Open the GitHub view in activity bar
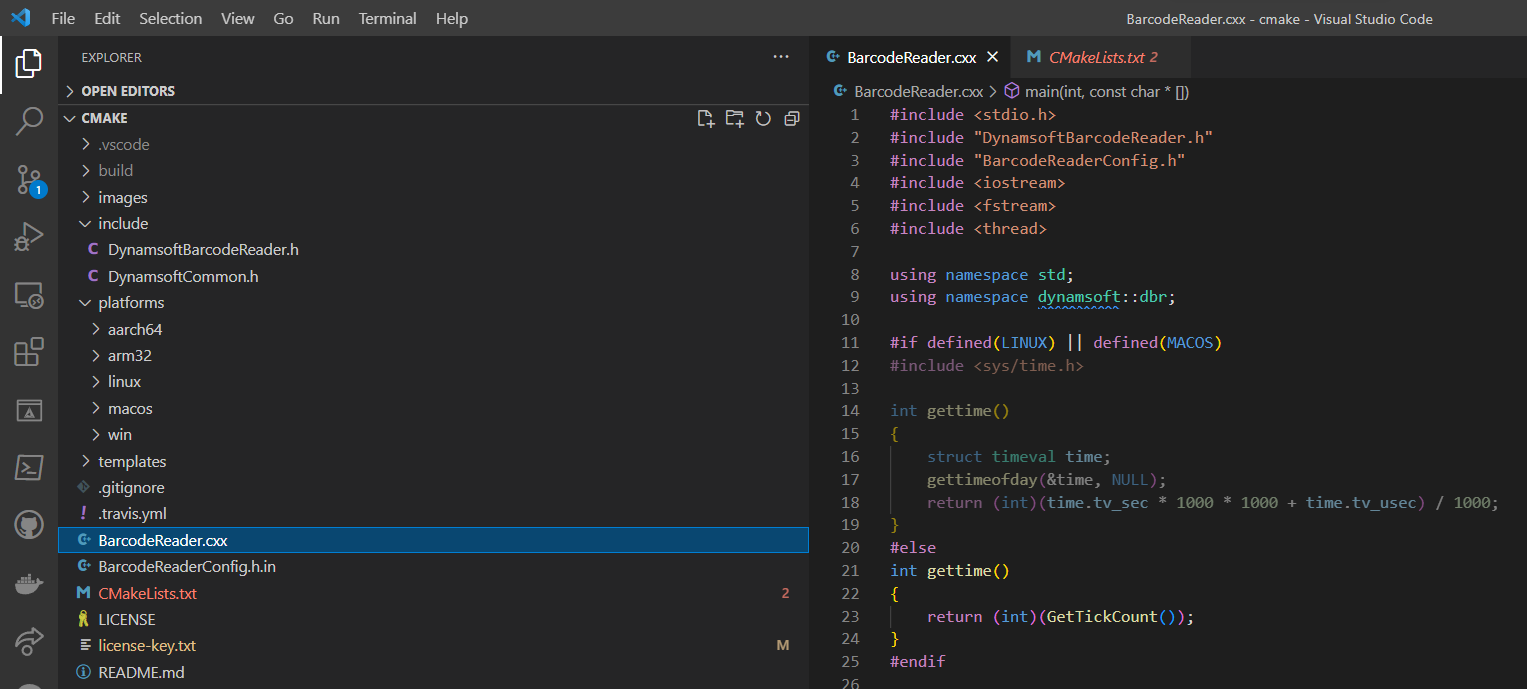The image size is (1527, 689). click(29, 525)
